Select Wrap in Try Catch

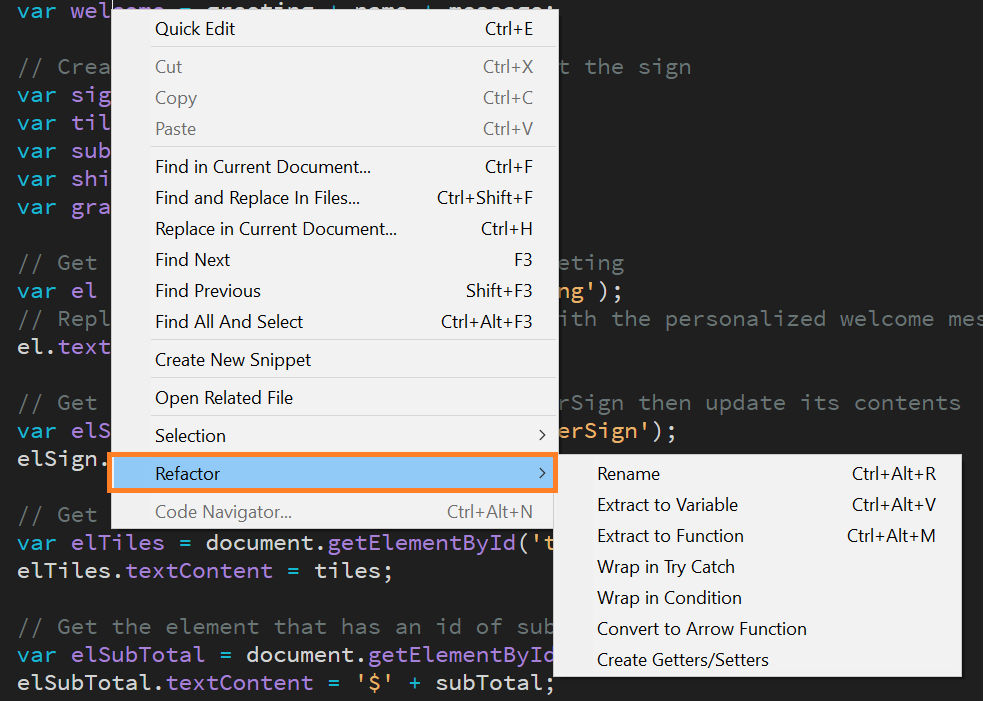666,567
